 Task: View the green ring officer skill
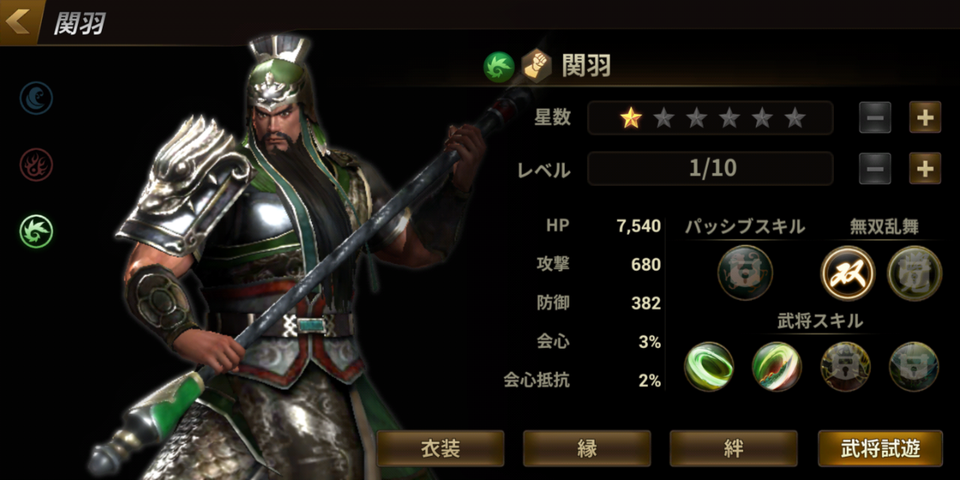click(x=709, y=367)
